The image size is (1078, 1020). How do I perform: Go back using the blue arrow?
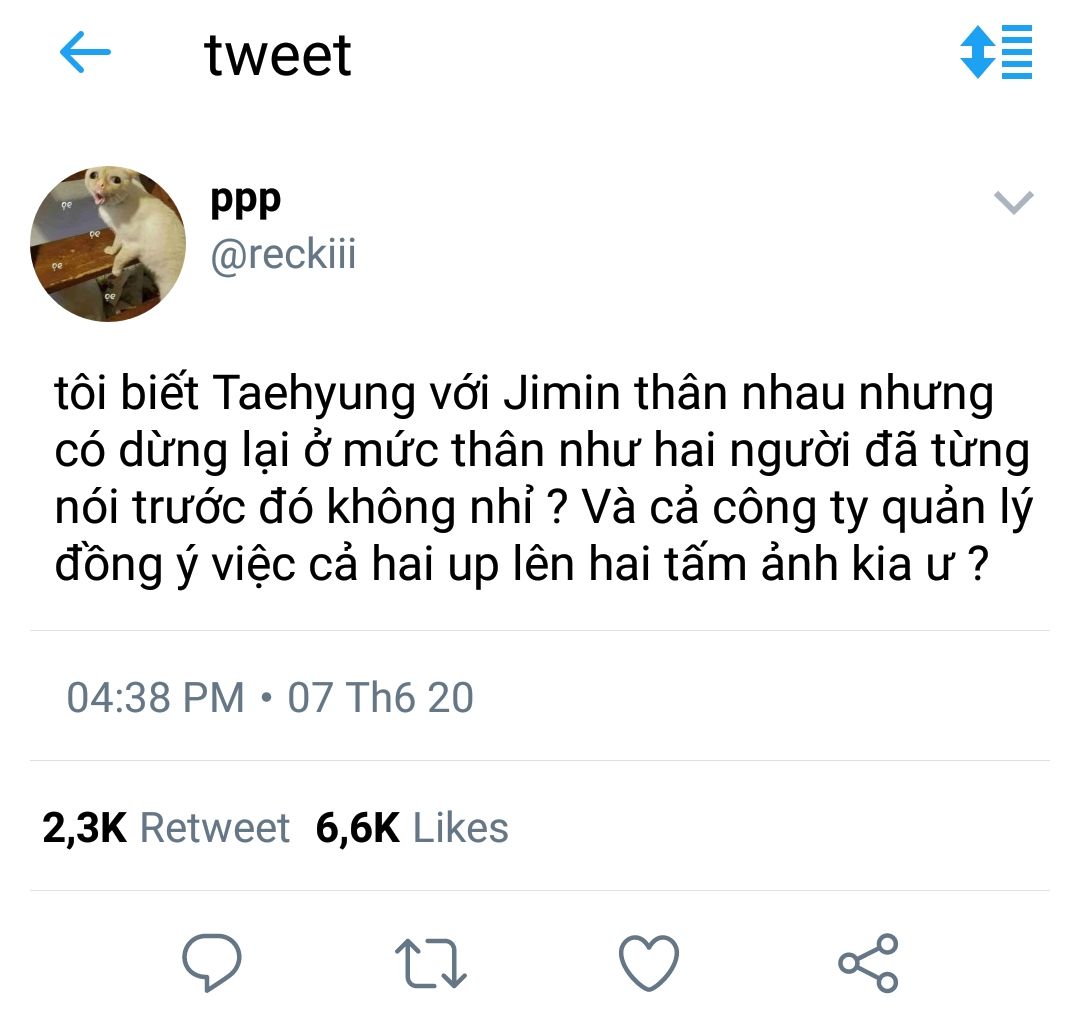85,52
